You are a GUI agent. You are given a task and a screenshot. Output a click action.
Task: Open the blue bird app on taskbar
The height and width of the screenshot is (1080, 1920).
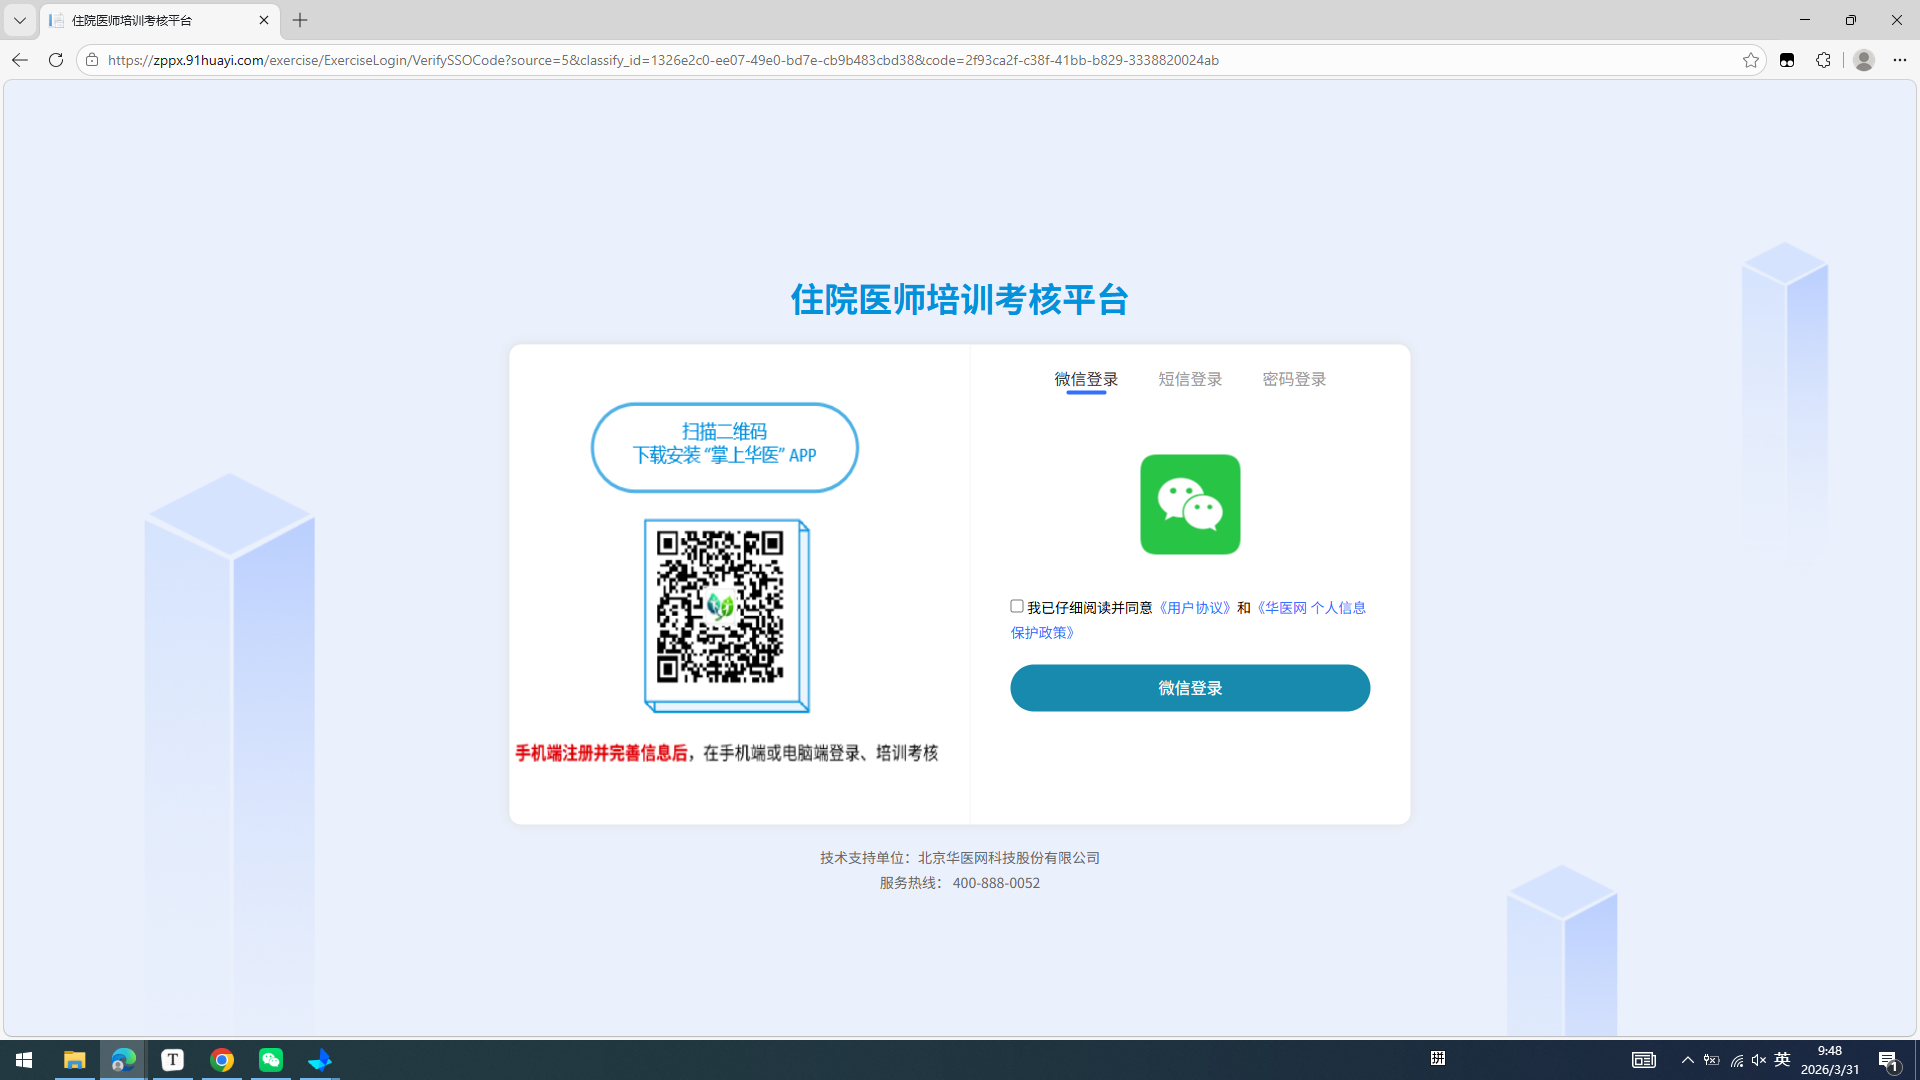[320, 1060]
